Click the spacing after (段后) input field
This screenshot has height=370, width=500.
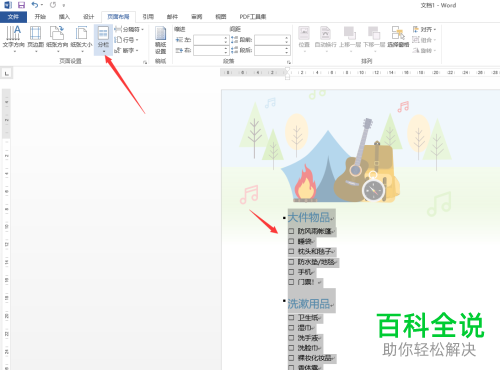[272, 50]
